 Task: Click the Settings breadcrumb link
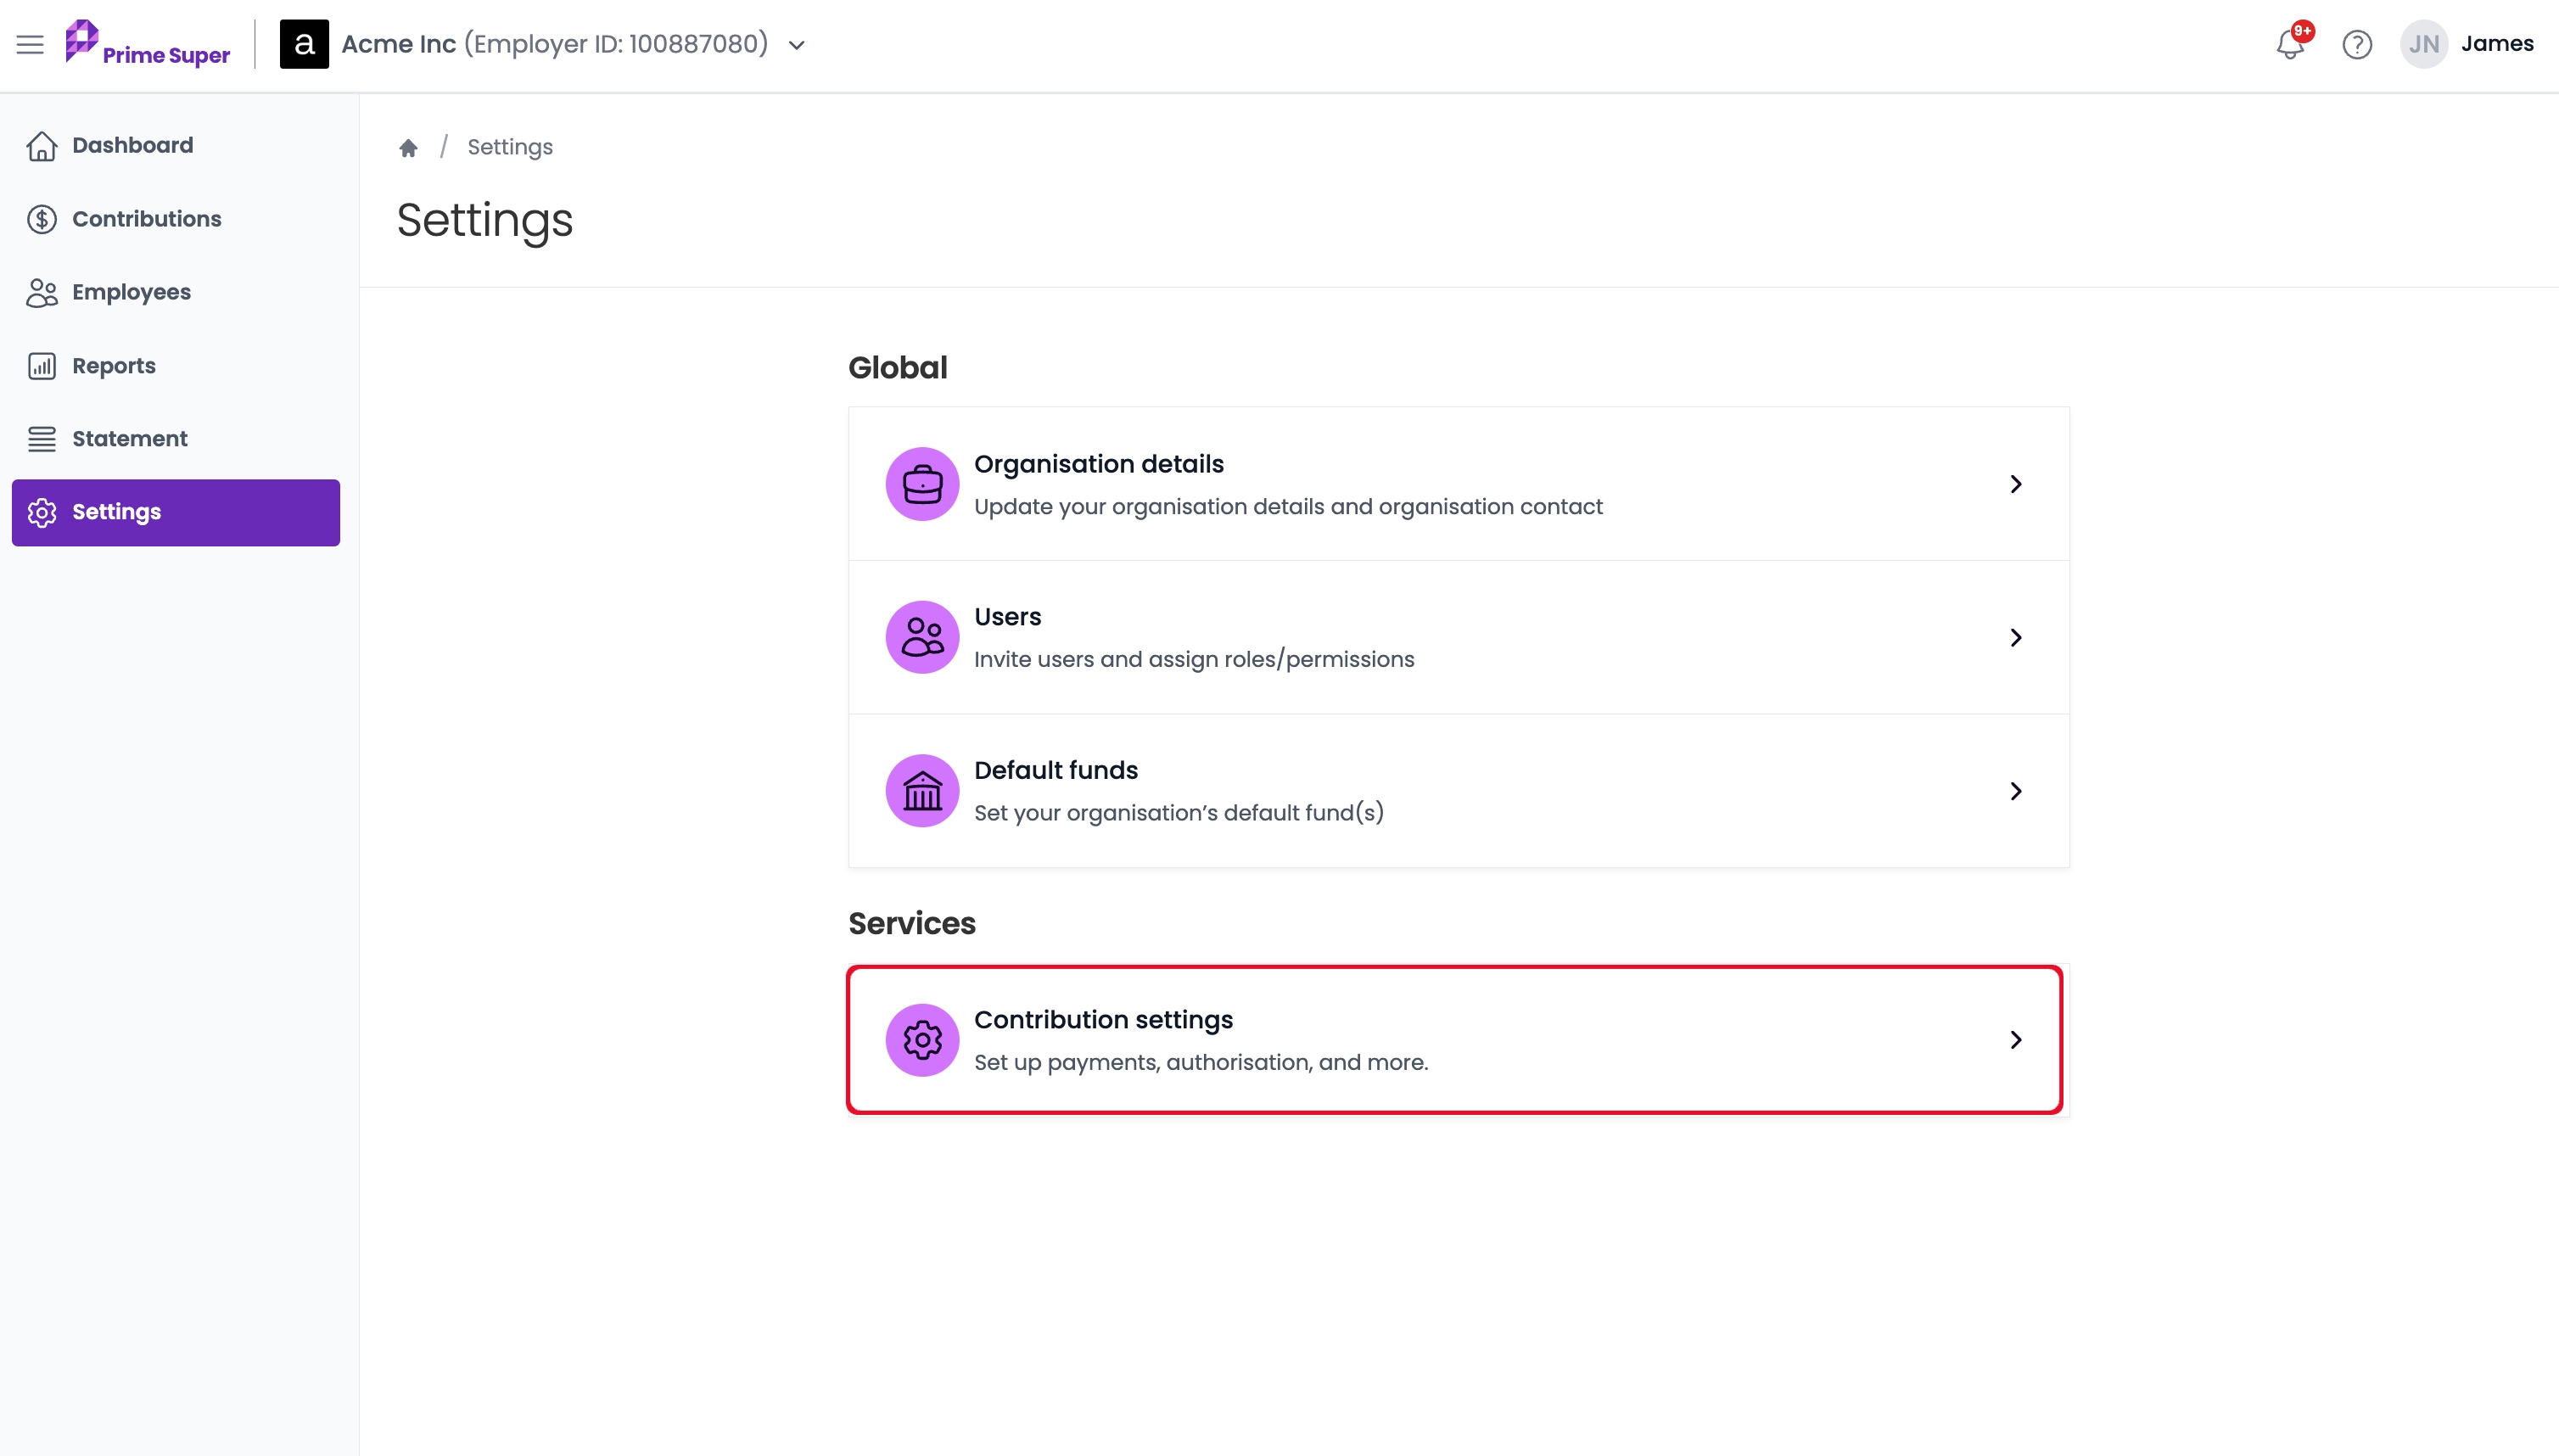coord(510,147)
